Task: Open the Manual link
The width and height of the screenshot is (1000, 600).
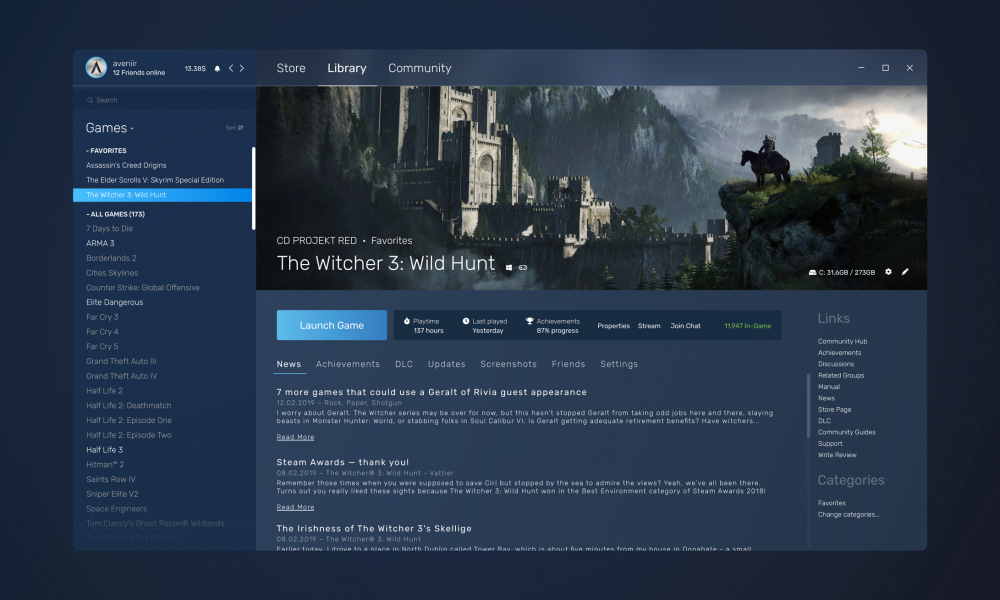Action: point(829,386)
